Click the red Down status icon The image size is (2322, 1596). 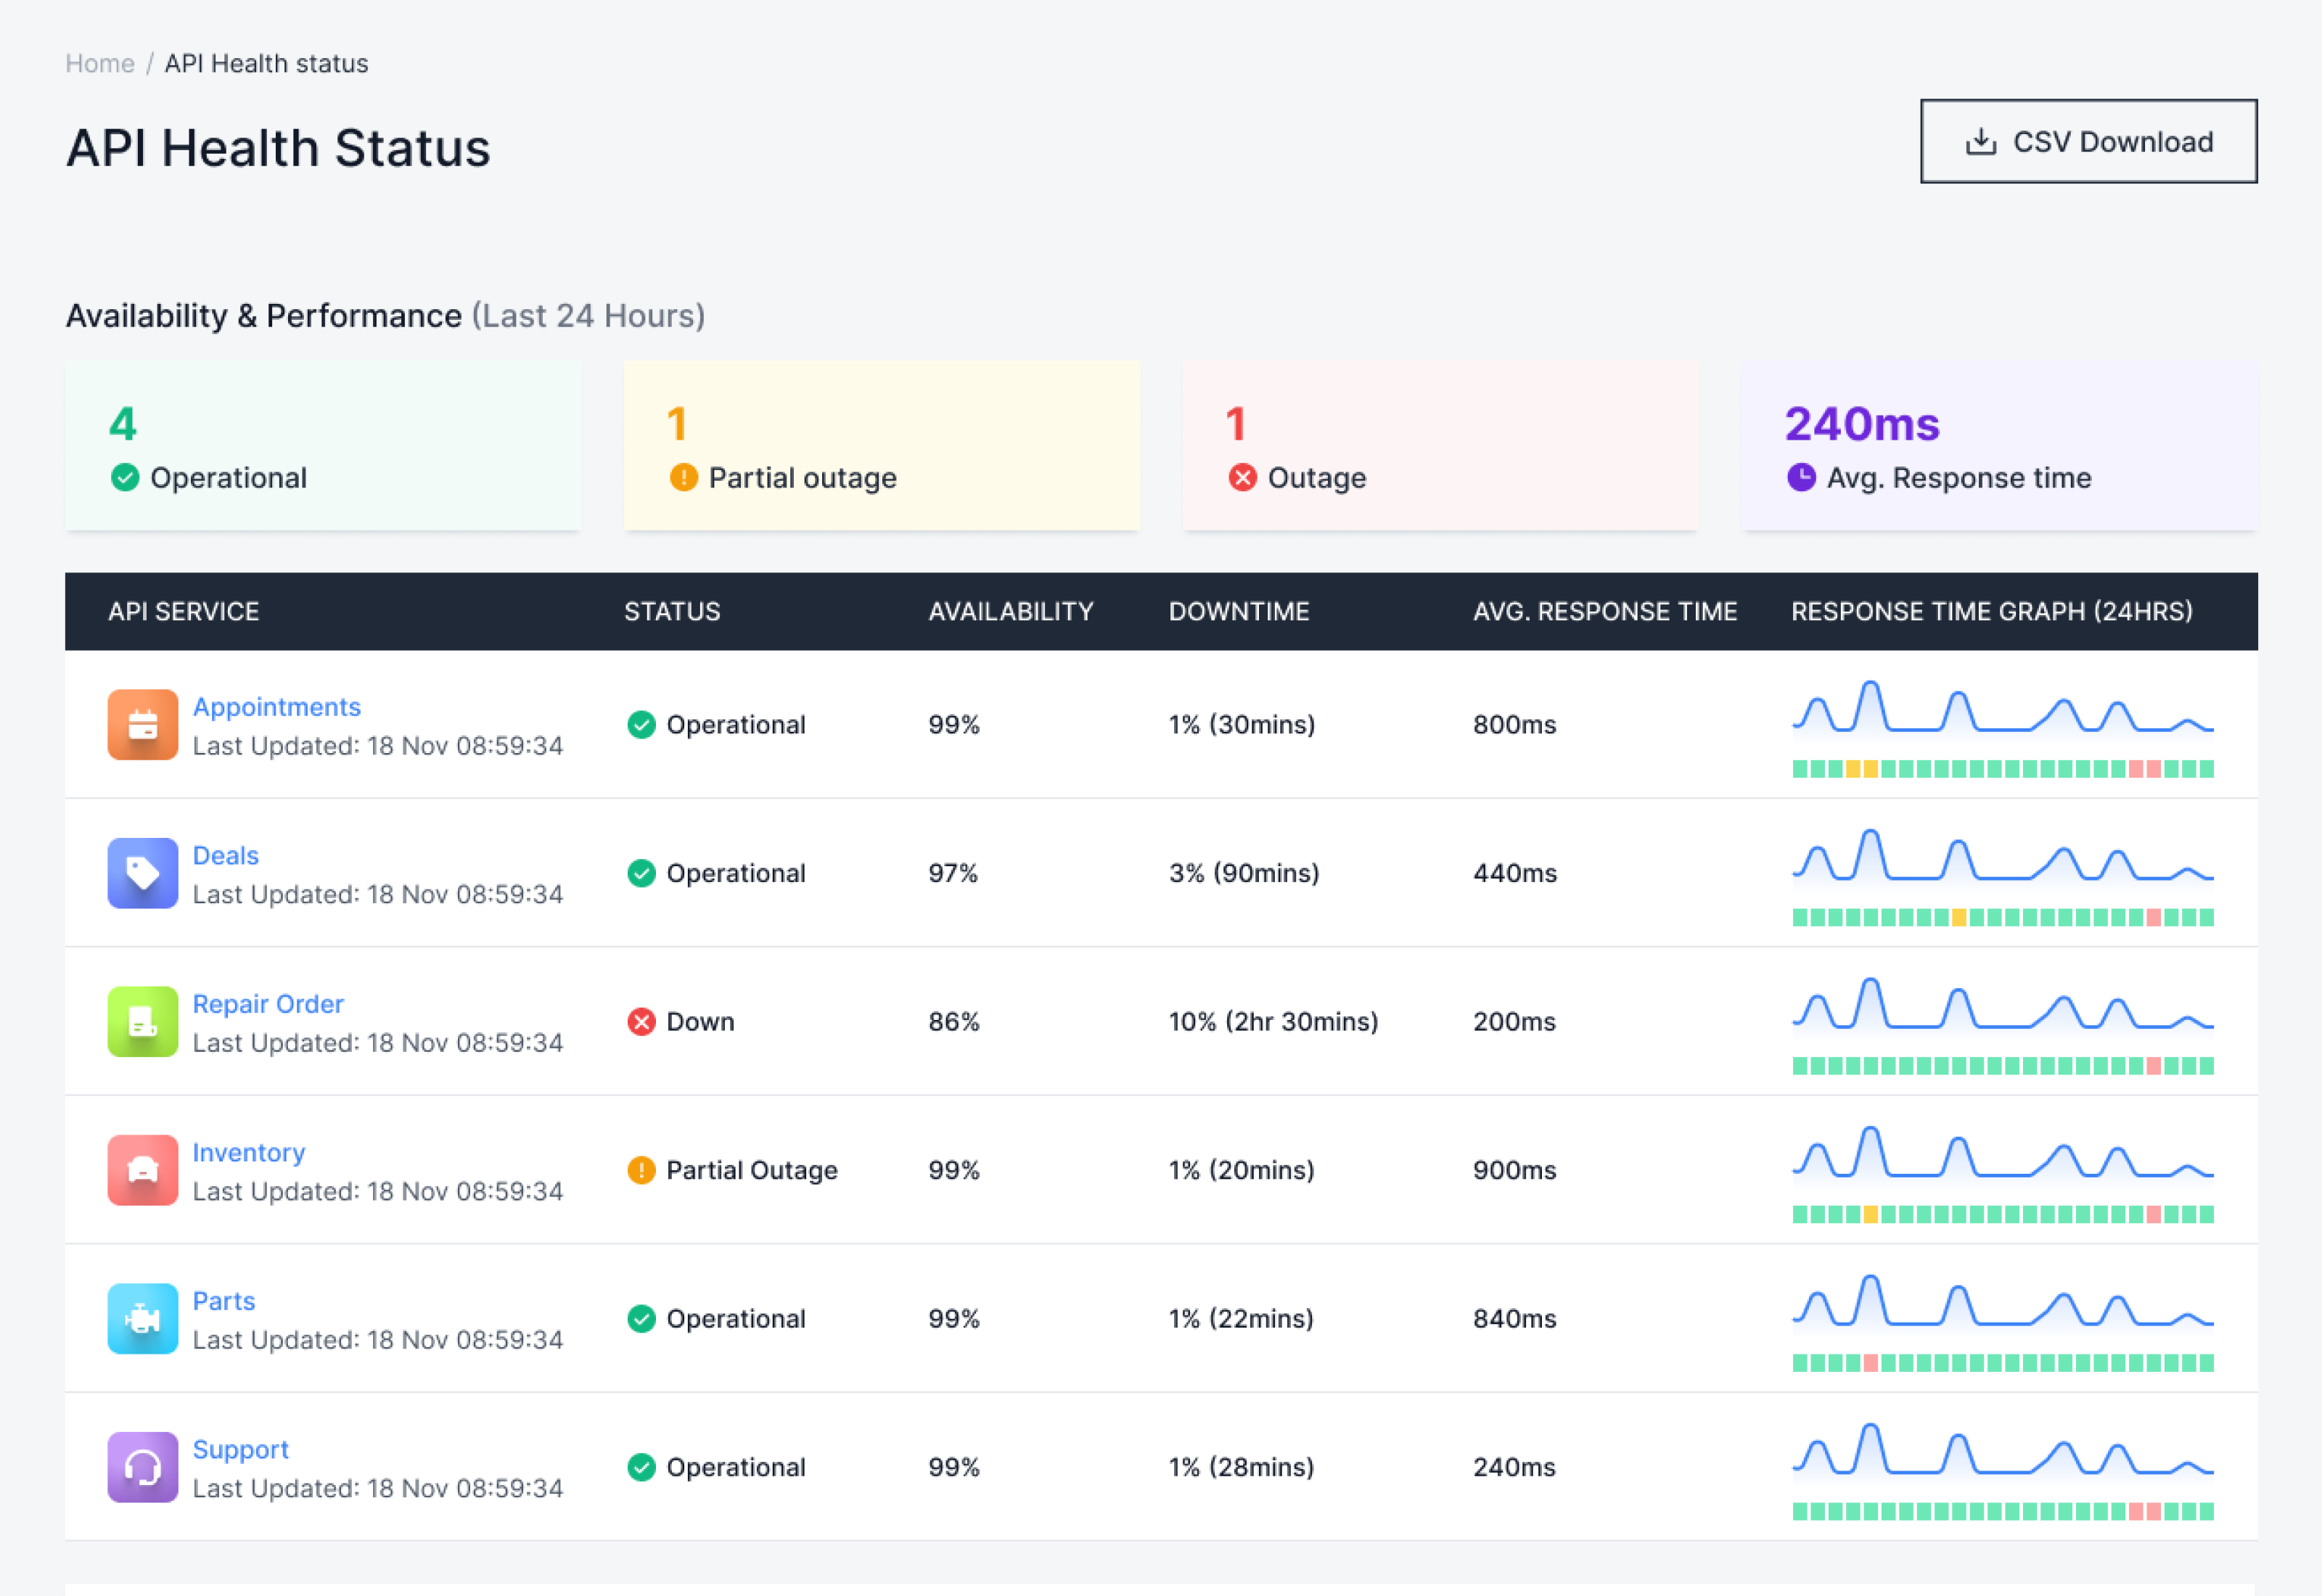(x=641, y=1022)
